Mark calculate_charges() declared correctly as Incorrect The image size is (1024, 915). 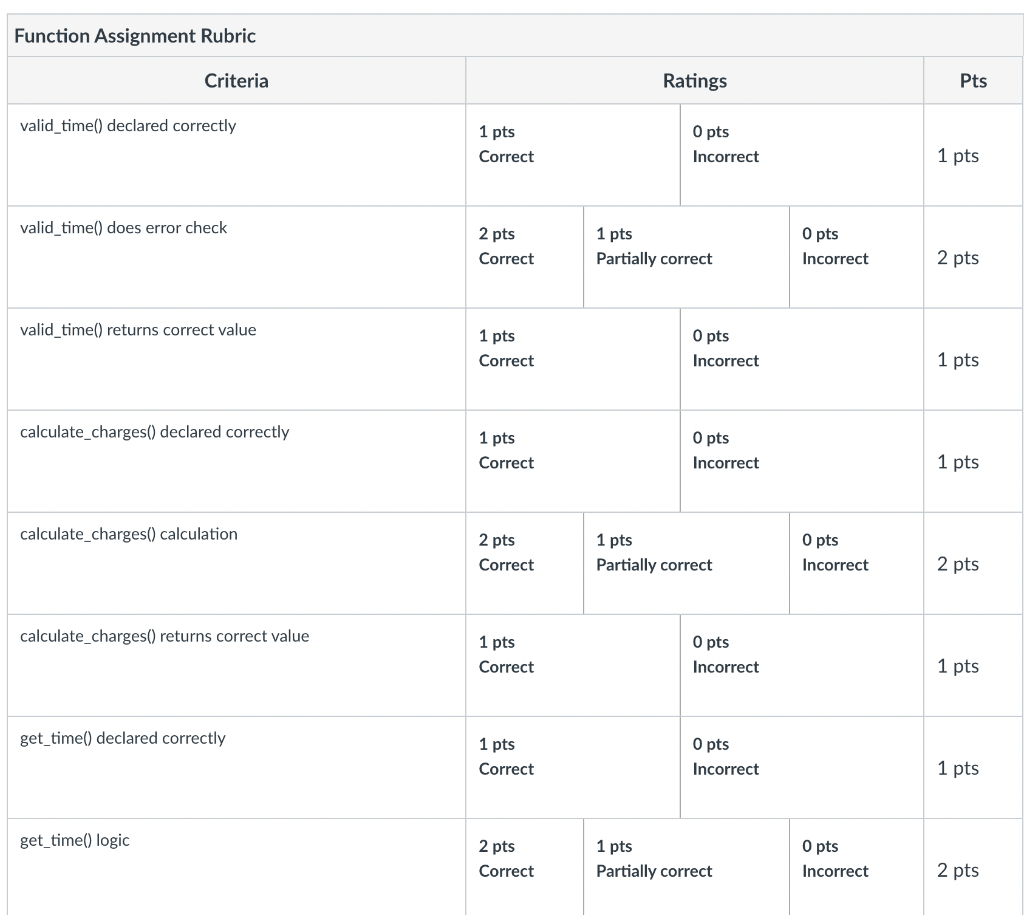click(x=801, y=461)
